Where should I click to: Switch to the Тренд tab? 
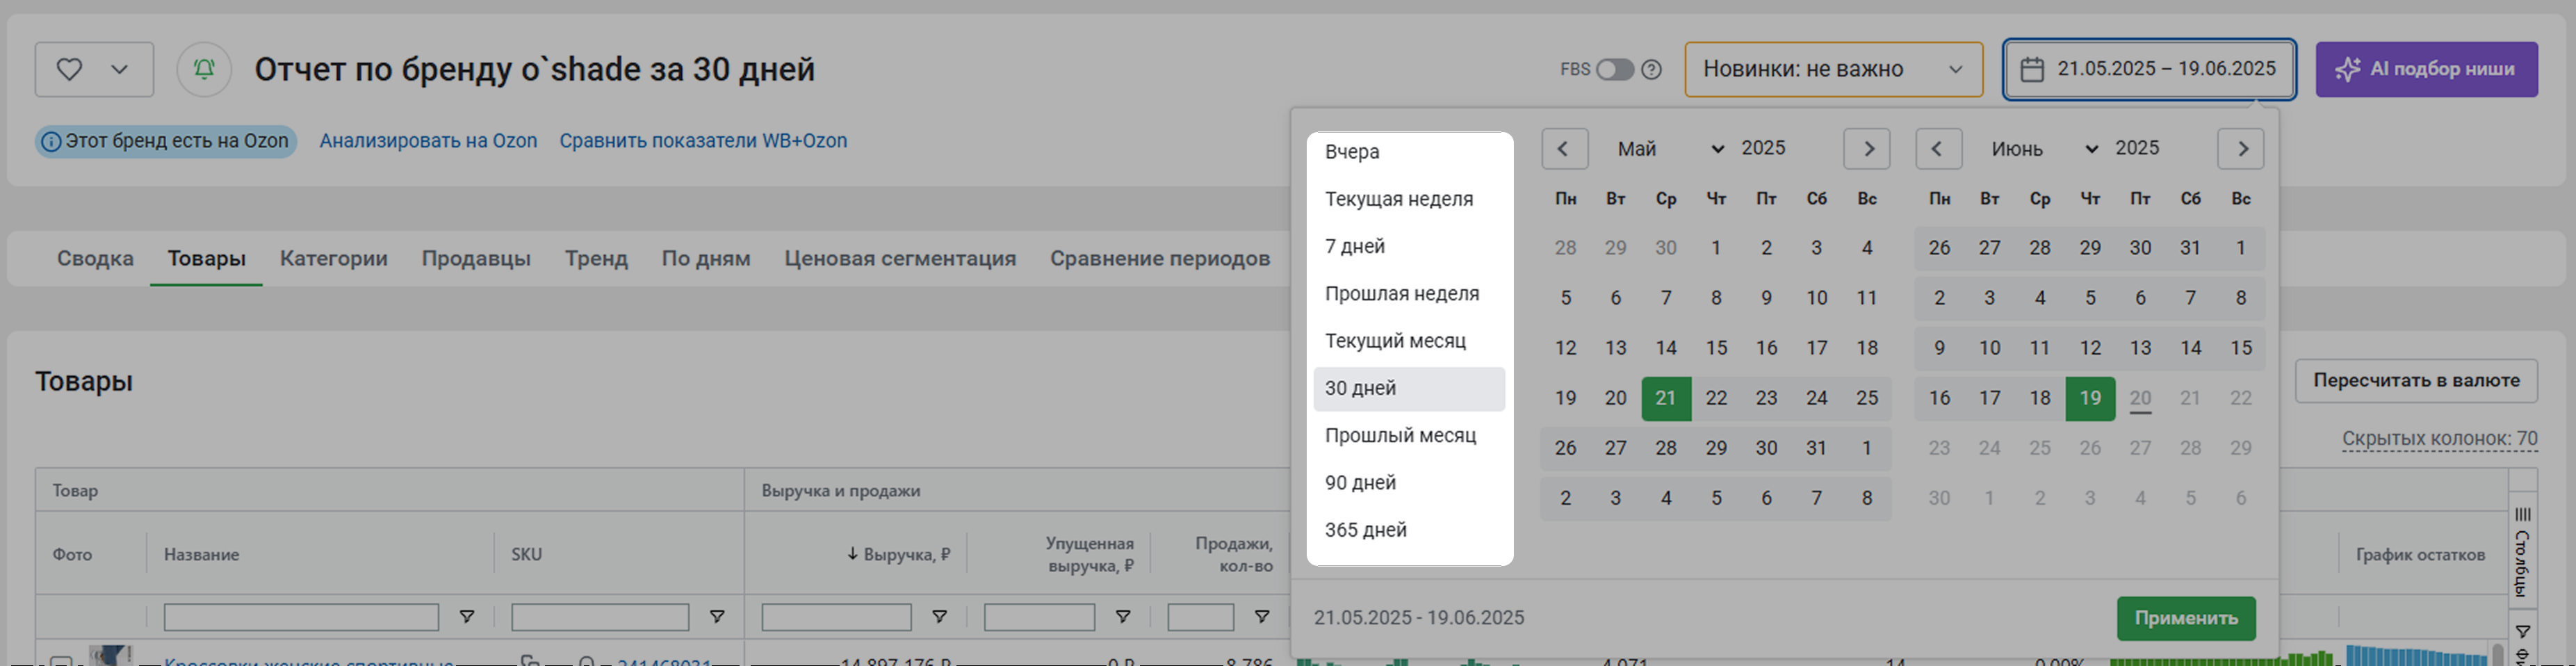click(x=596, y=258)
